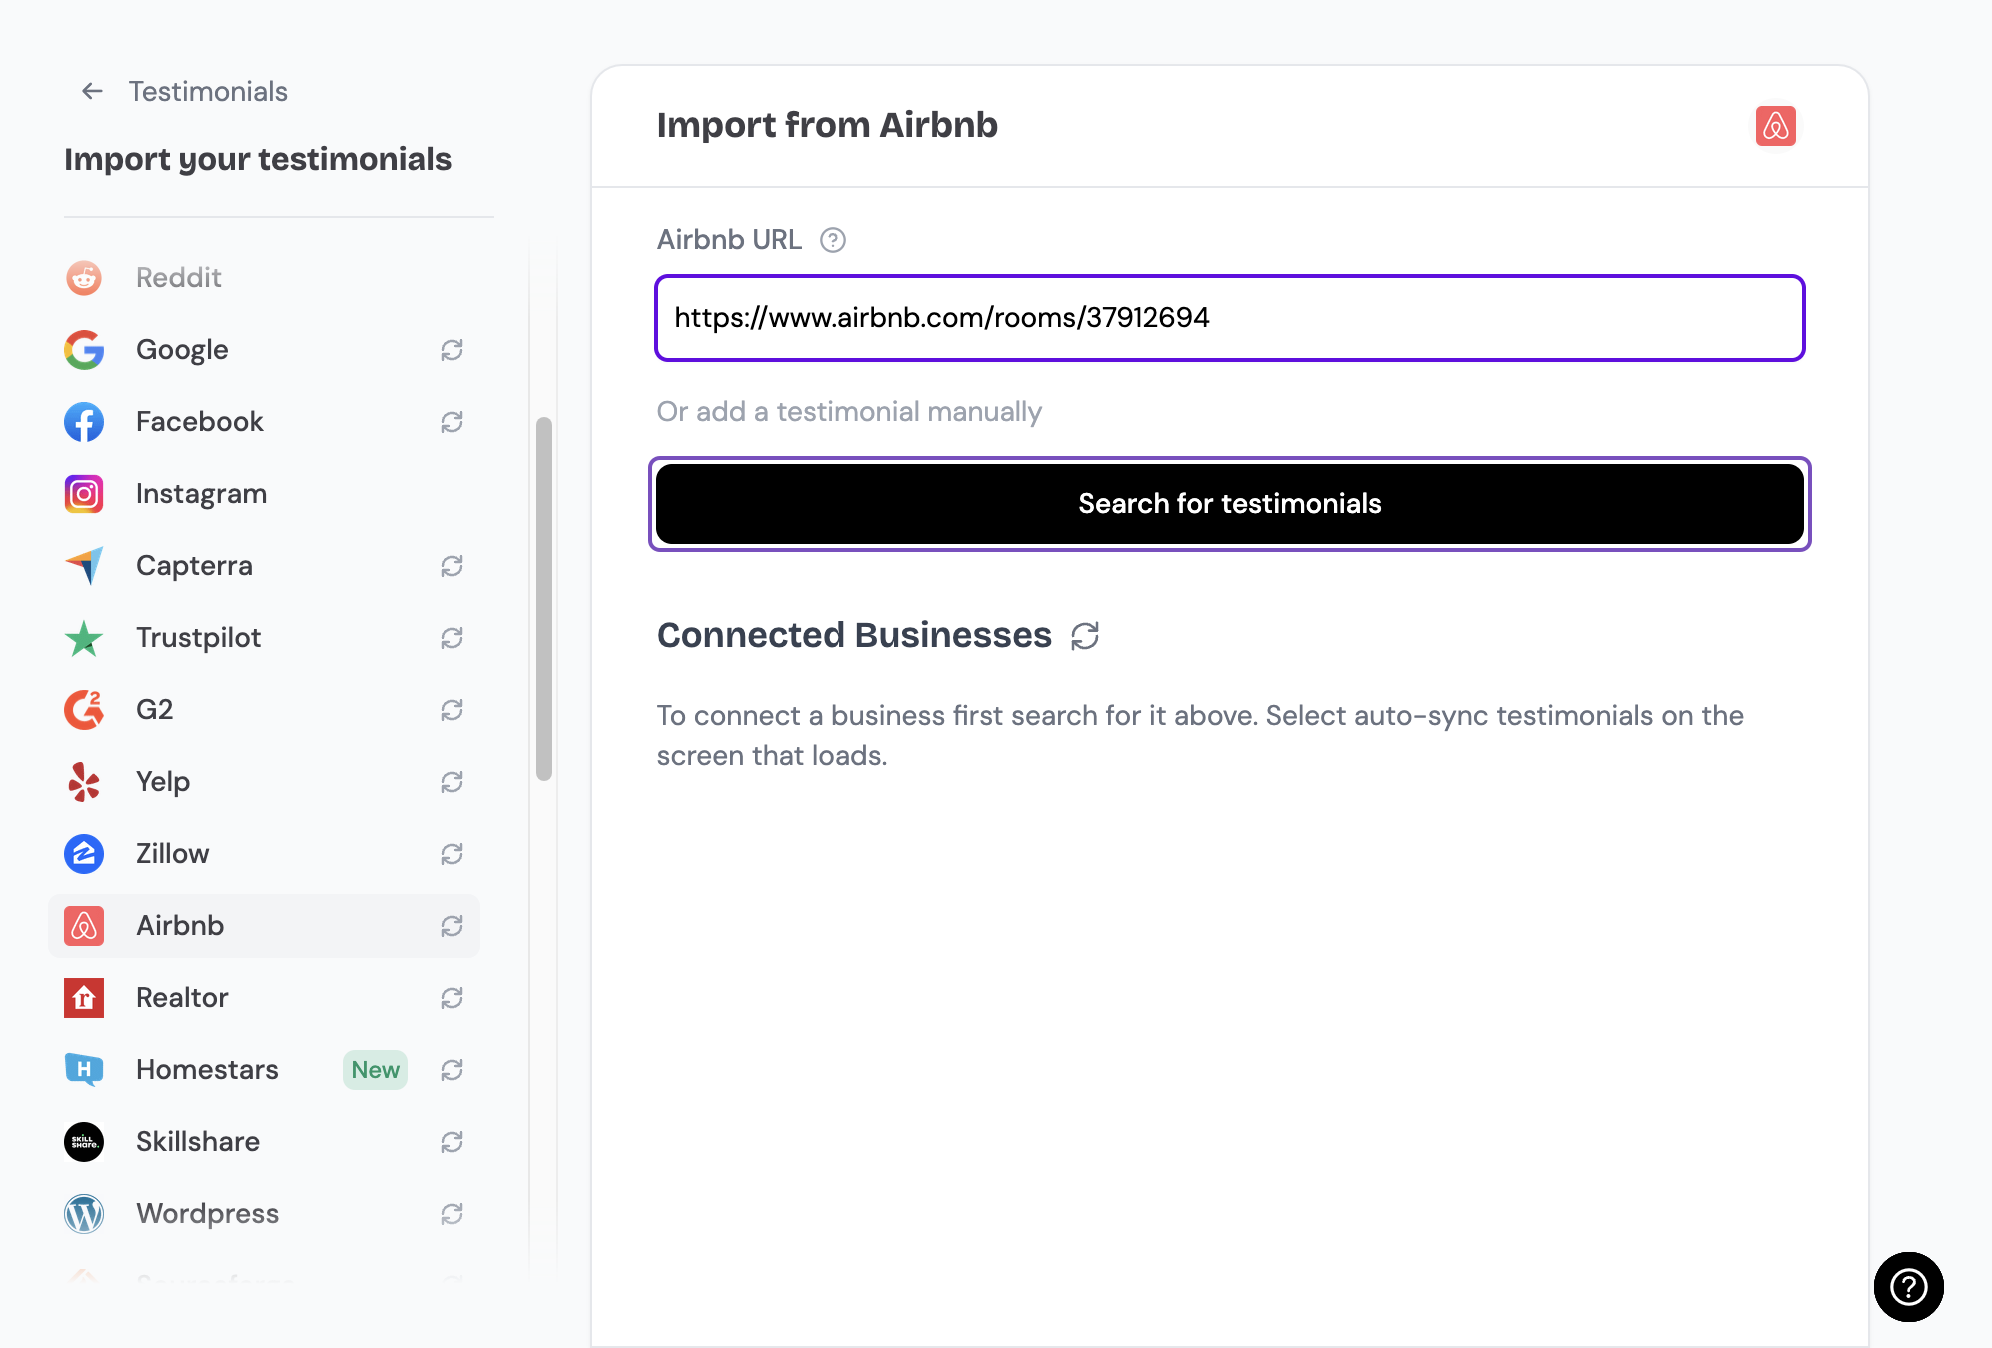Click the Realtor house logo icon
The image size is (1992, 1348).
pyautogui.click(x=84, y=998)
